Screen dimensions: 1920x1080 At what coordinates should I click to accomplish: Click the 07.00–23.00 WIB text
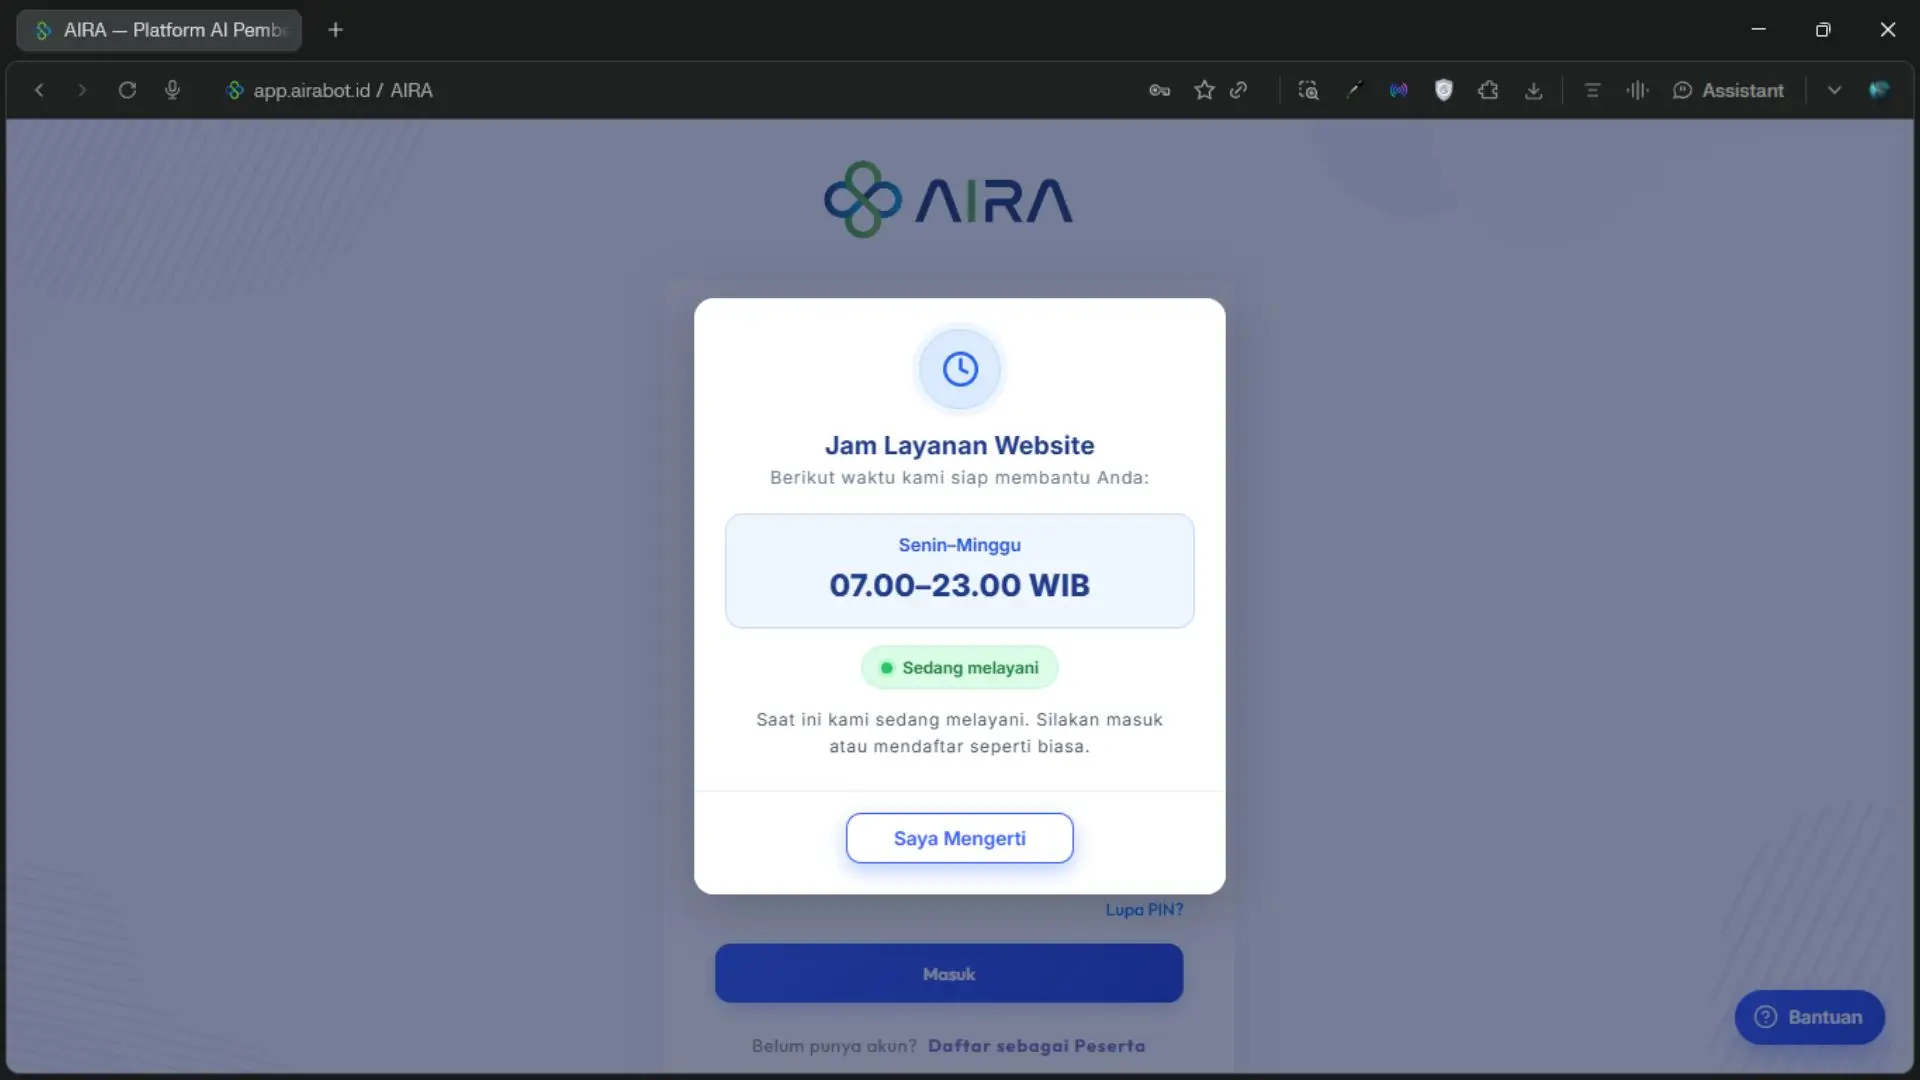pyautogui.click(x=959, y=585)
